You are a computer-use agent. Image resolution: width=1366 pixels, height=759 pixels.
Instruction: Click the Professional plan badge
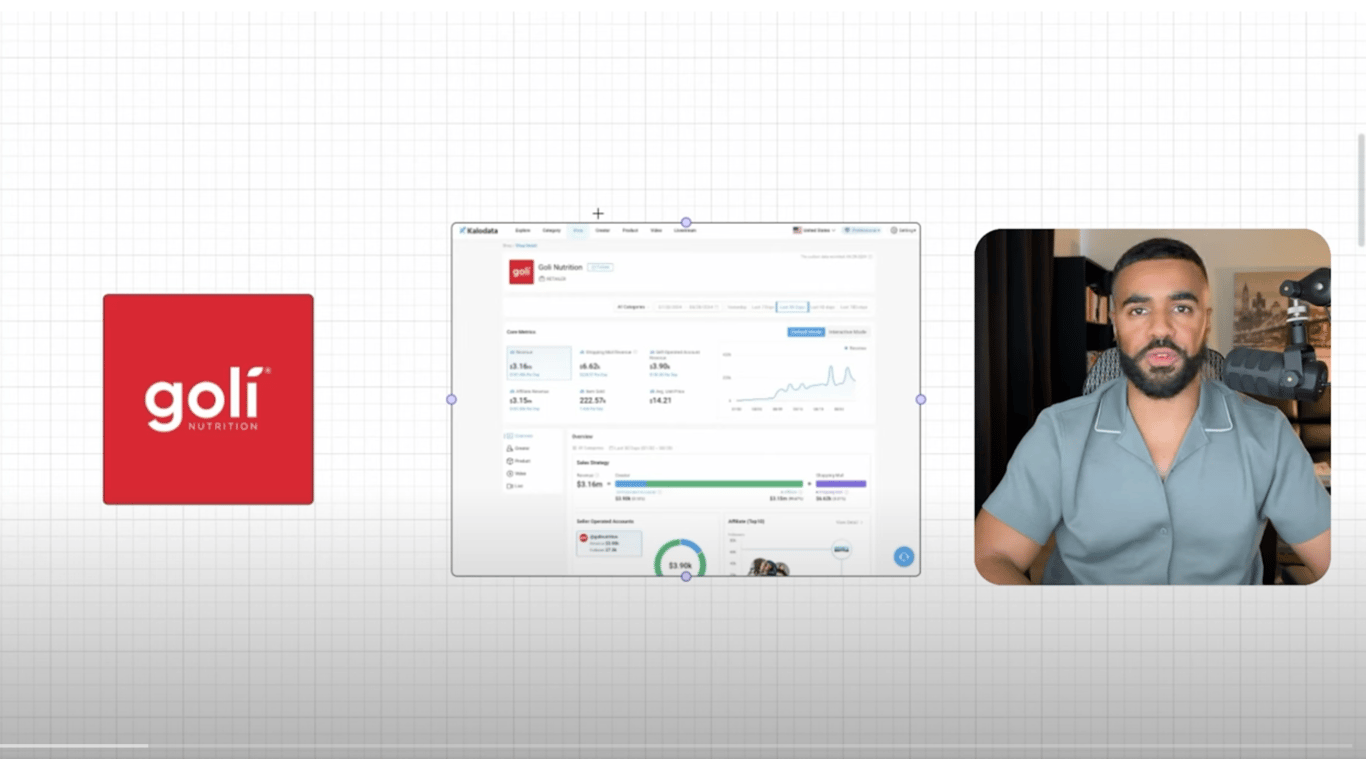862,230
